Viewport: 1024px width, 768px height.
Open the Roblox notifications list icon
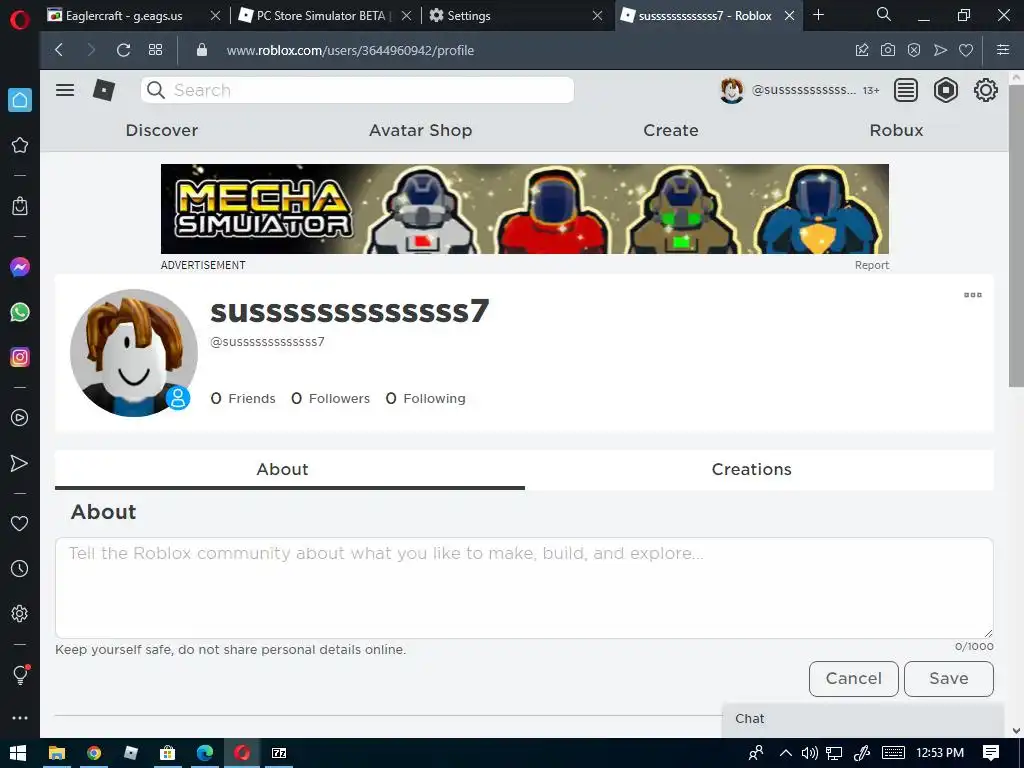tap(906, 90)
